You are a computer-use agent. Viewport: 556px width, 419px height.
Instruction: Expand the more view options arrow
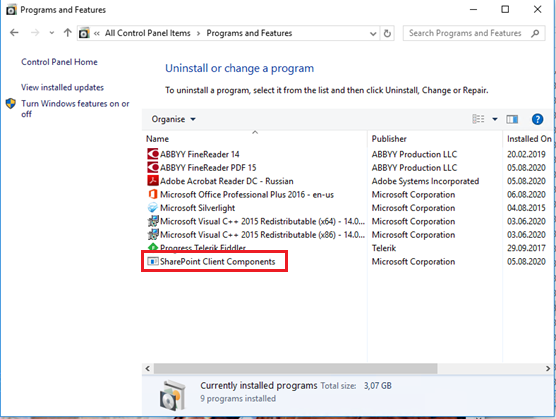tap(495, 119)
